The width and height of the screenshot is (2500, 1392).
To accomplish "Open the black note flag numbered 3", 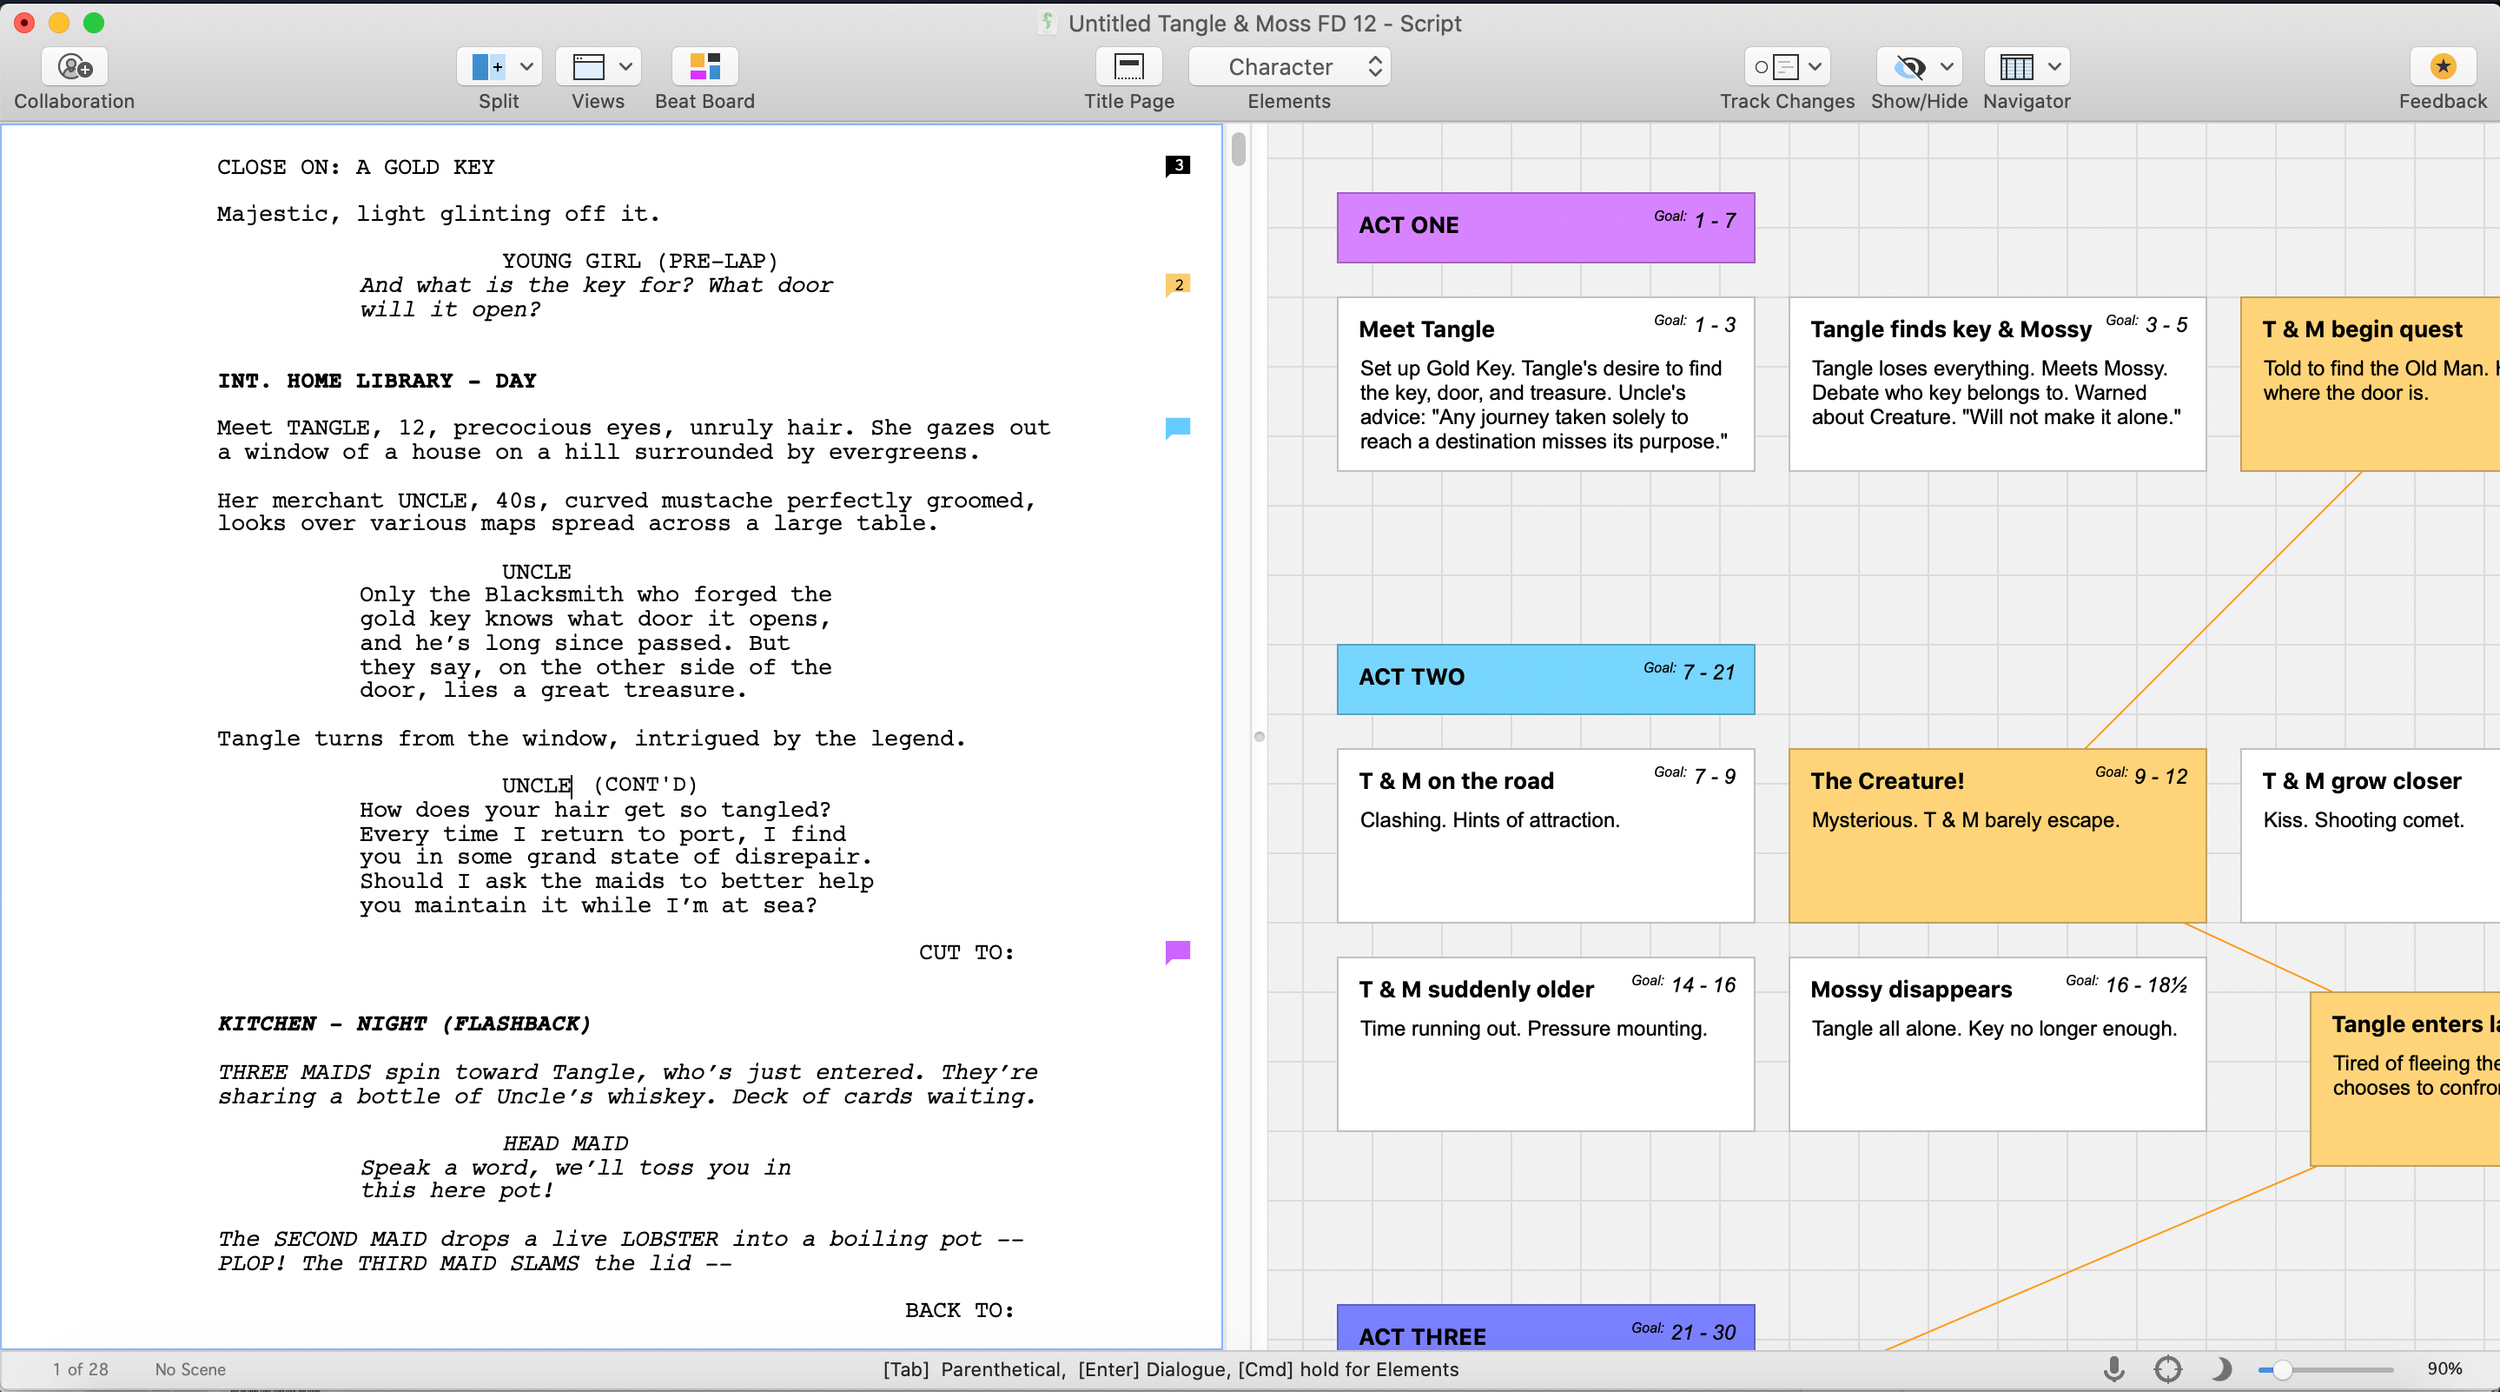I will pos(1178,165).
